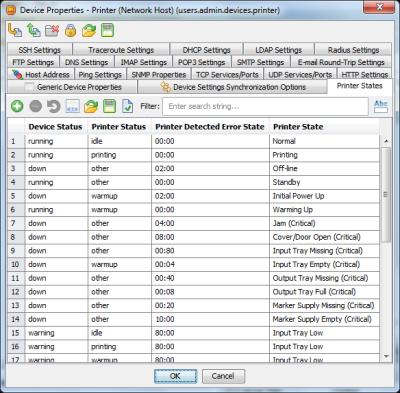Screen dimensions: 400x393
Task: Click the Printer Detected Error State column header
Action: (210, 127)
